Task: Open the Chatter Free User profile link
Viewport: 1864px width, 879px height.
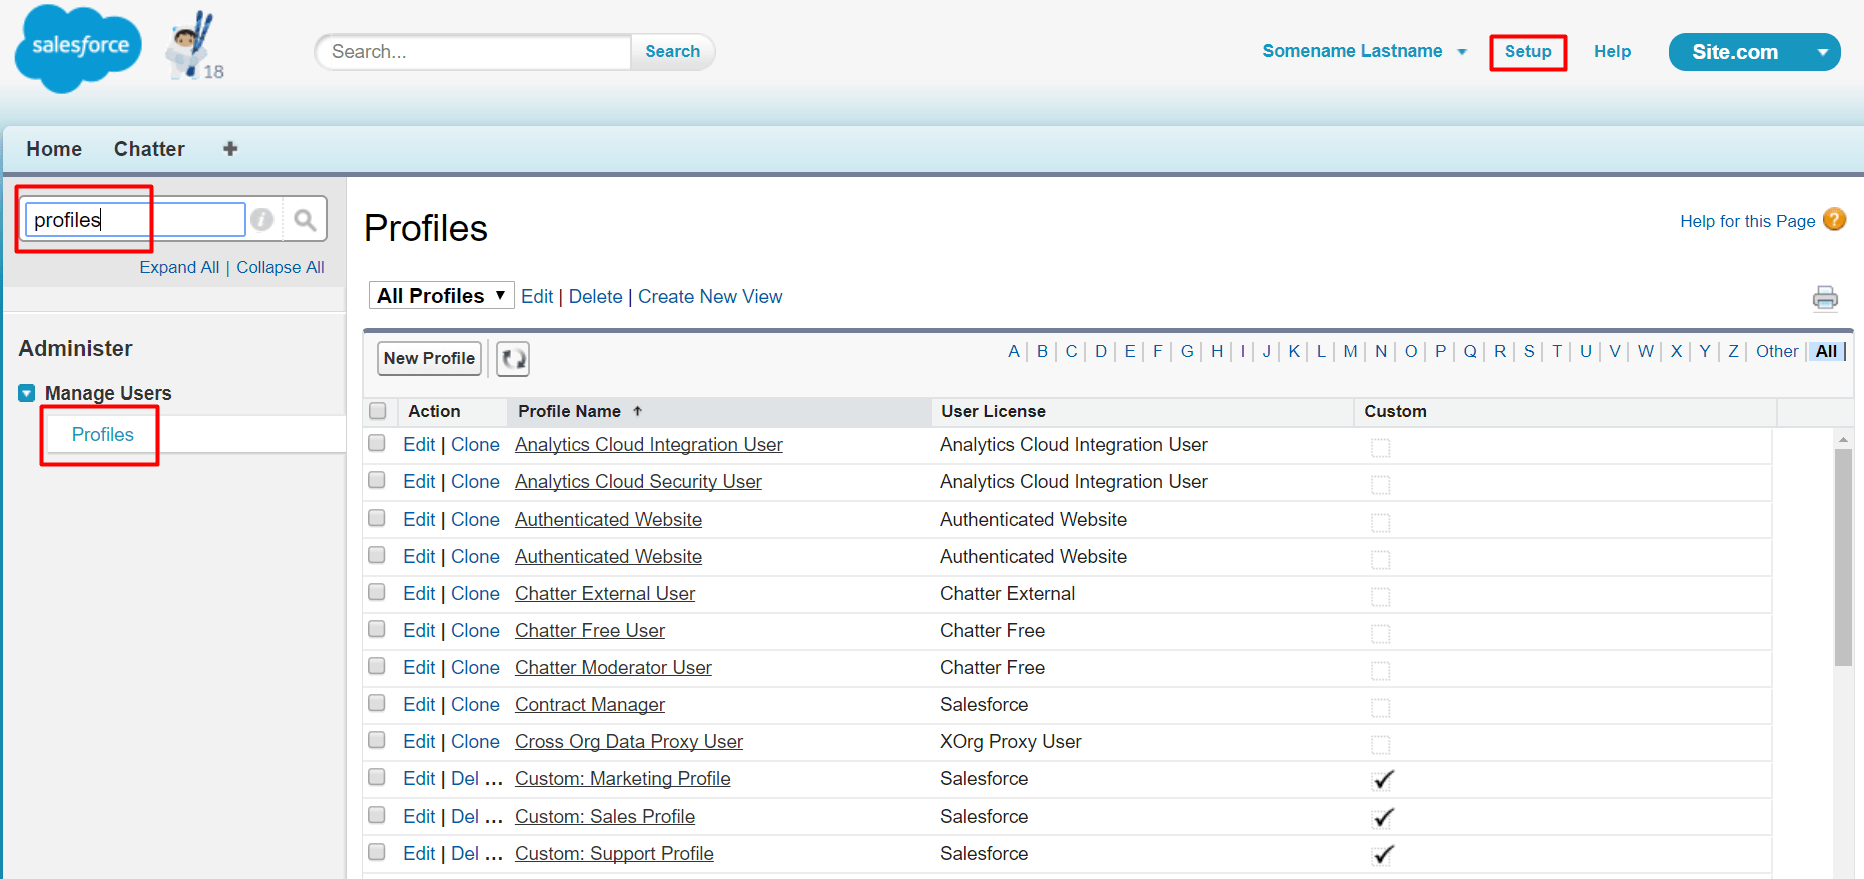Action: point(589,631)
